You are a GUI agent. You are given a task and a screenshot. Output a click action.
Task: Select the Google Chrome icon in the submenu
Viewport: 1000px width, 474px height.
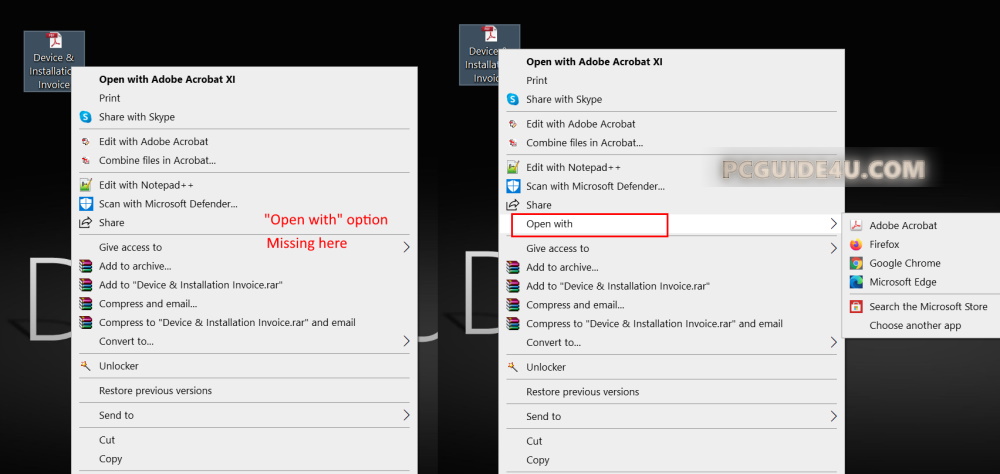coord(856,264)
